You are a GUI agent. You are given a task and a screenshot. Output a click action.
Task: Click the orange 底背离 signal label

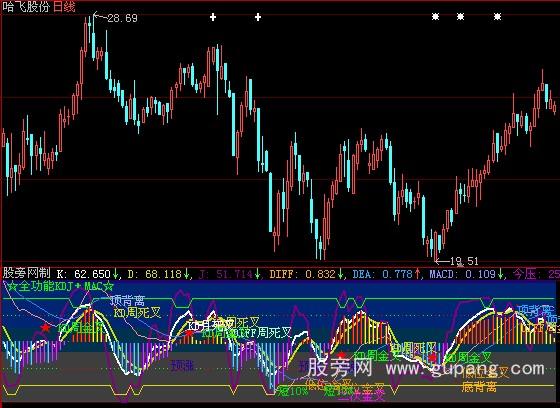click(x=479, y=386)
